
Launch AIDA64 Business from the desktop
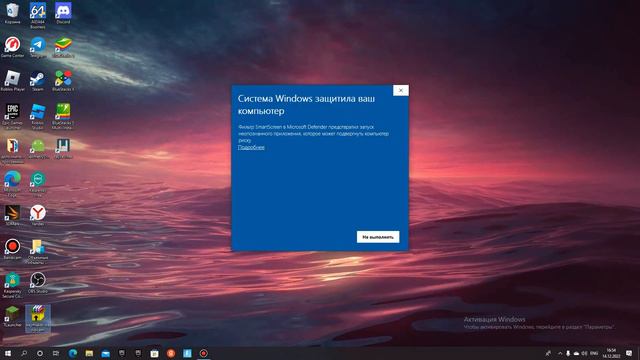(38, 16)
